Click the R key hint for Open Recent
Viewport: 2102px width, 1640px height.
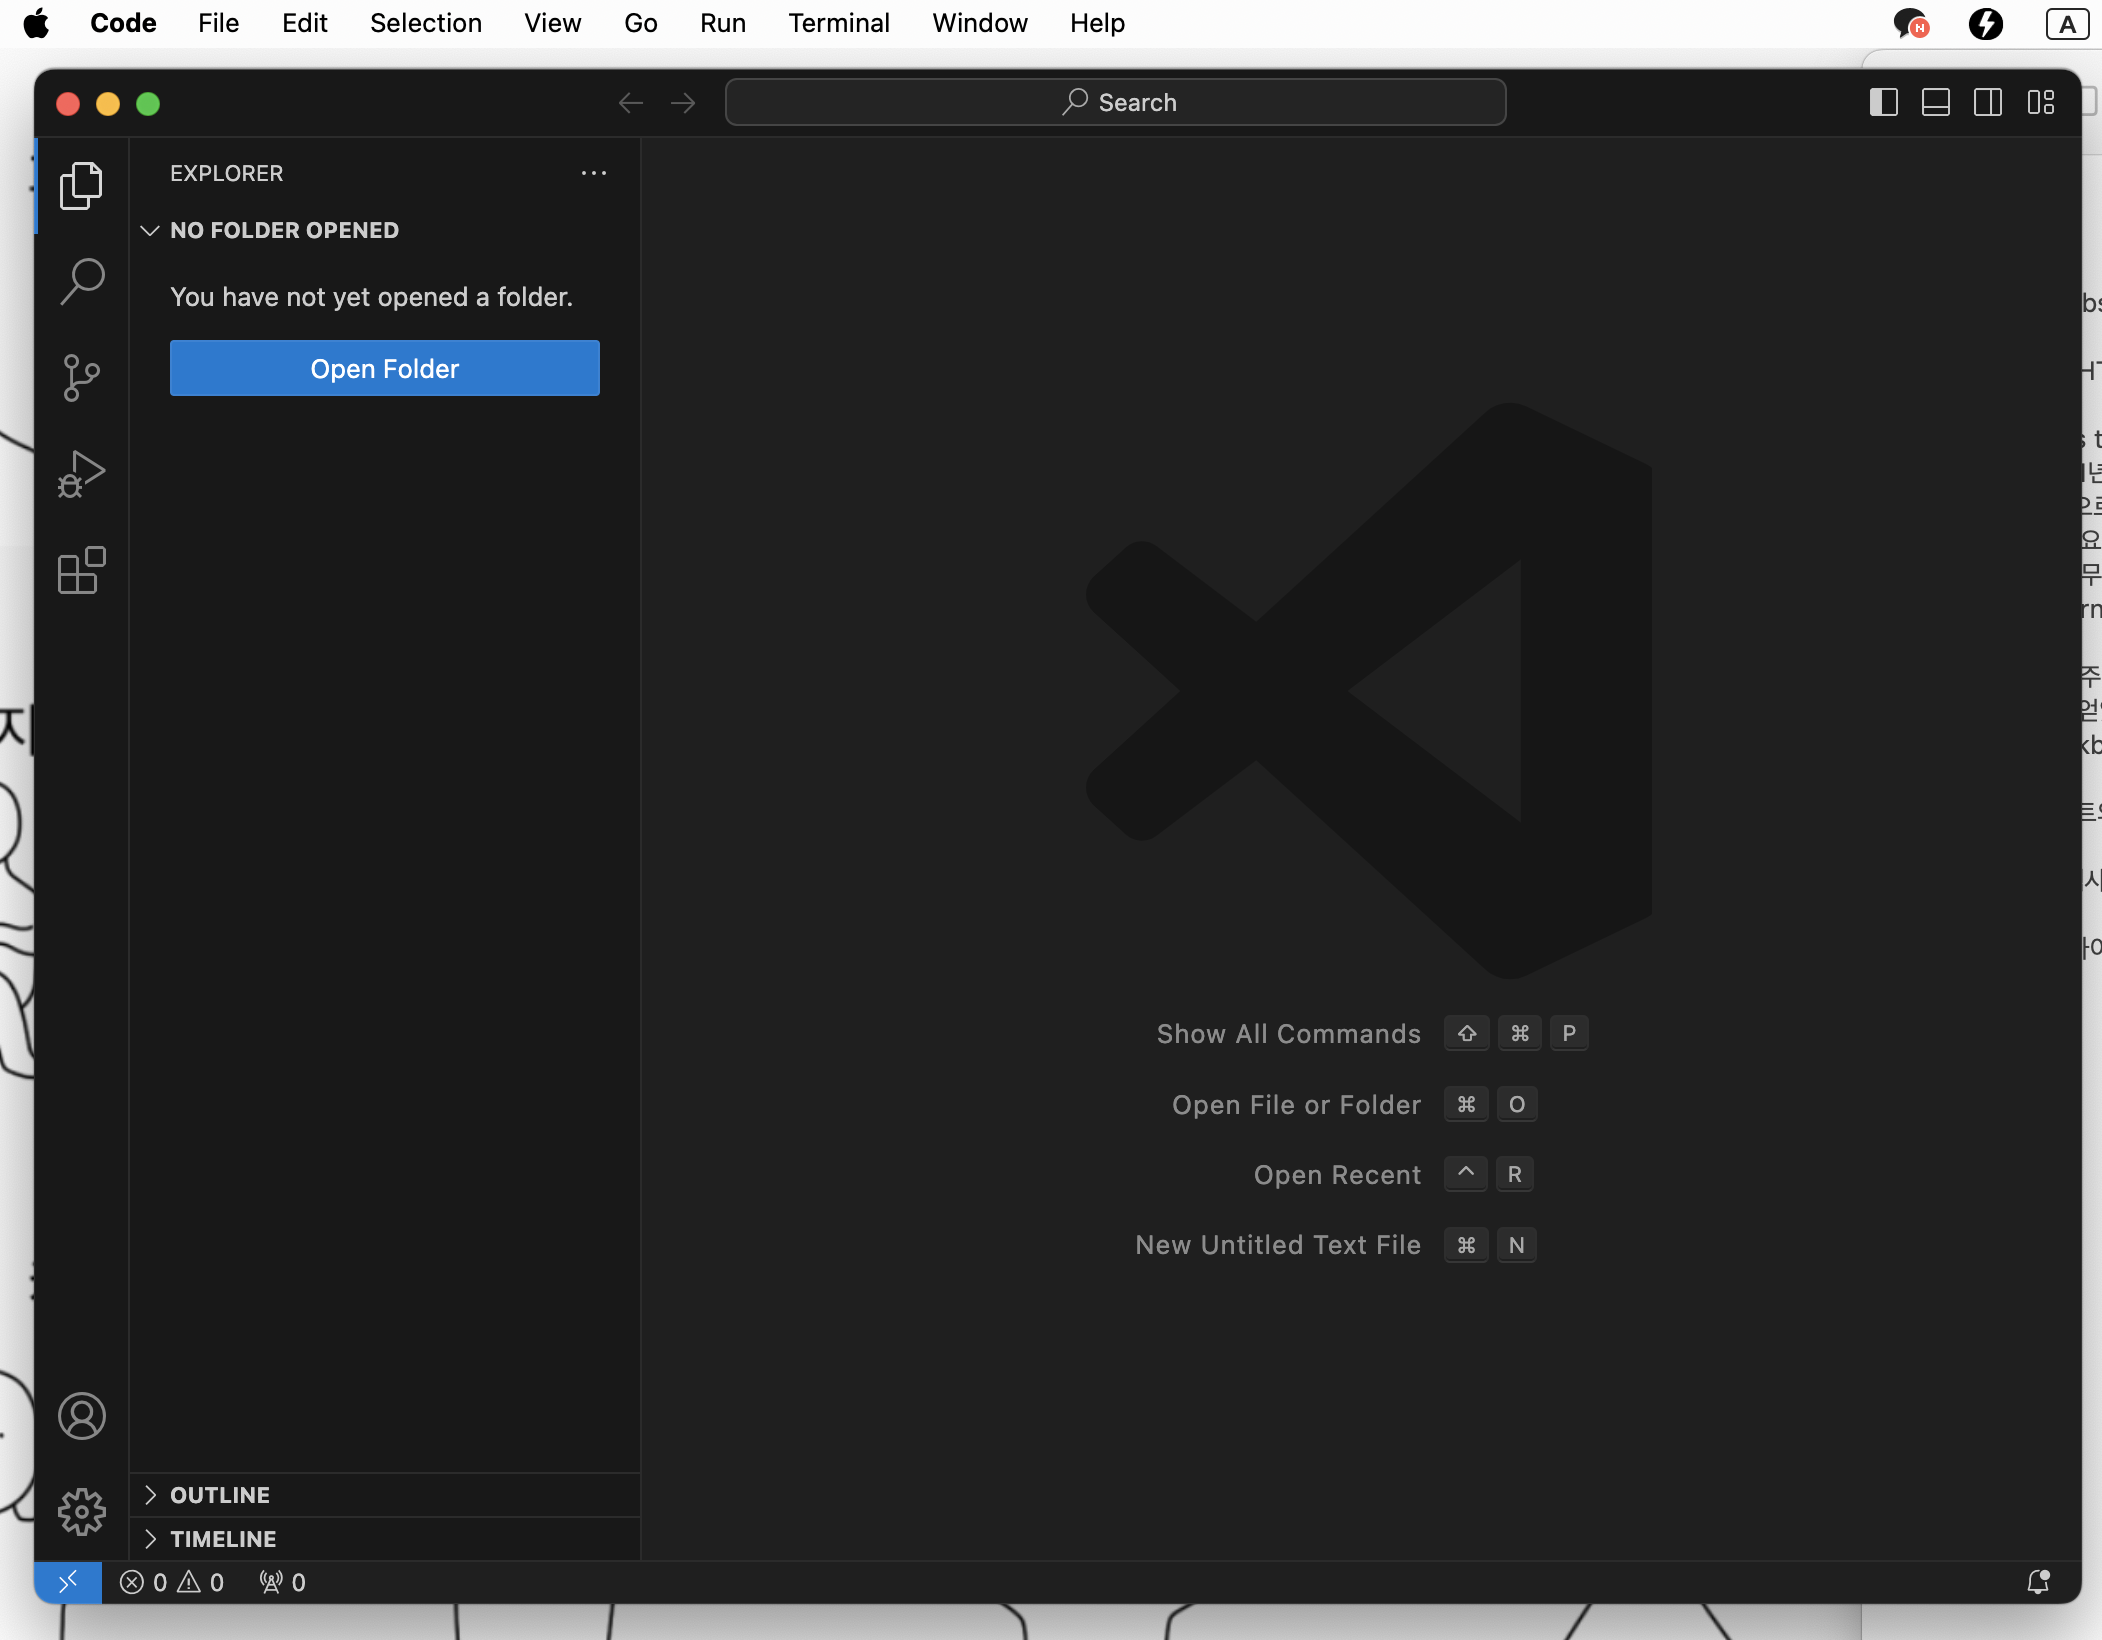tap(1515, 1174)
